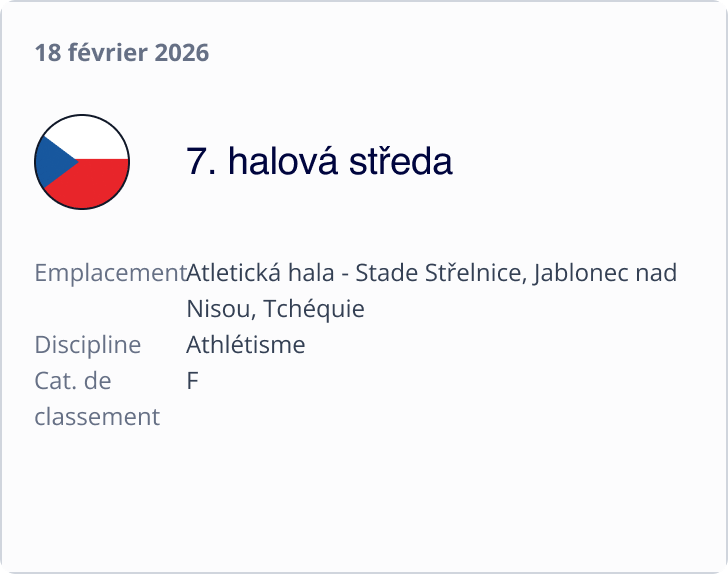728x574 pixels.
Task: Click the word classement
Action: coord(97,417)
